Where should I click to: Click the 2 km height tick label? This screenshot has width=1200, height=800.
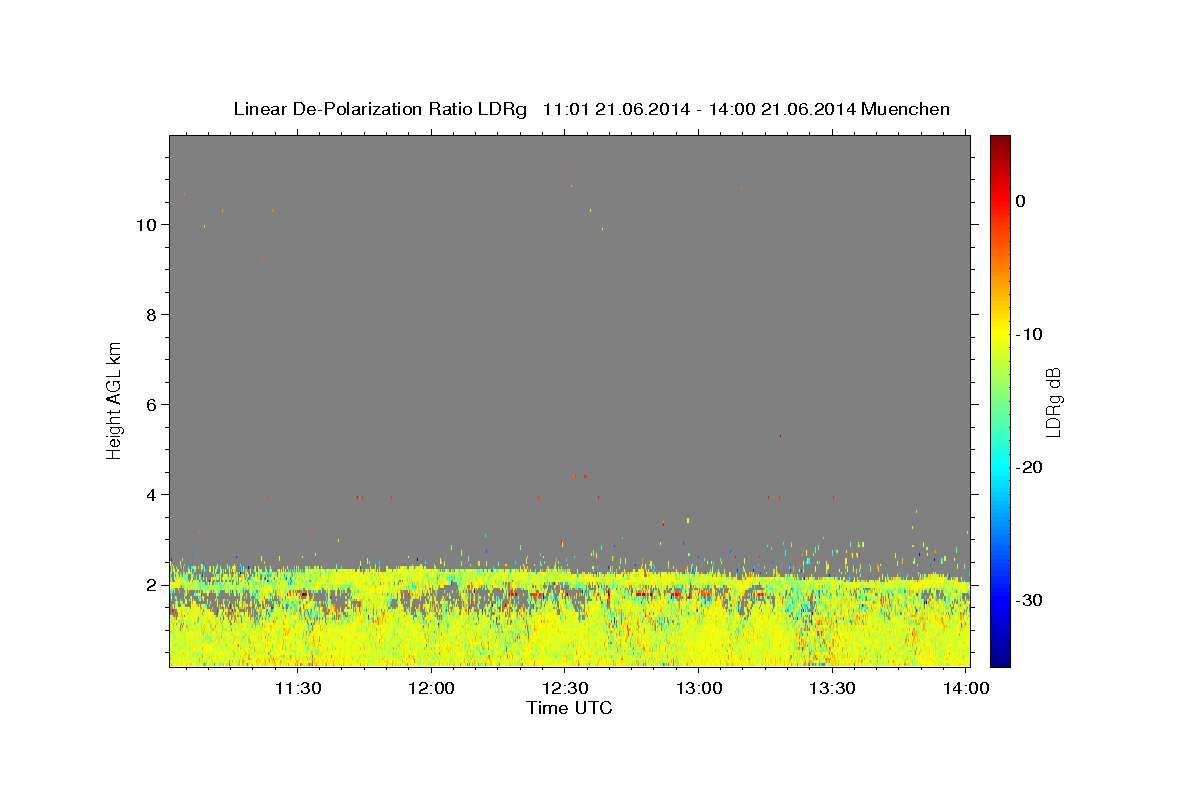(153, 585)
